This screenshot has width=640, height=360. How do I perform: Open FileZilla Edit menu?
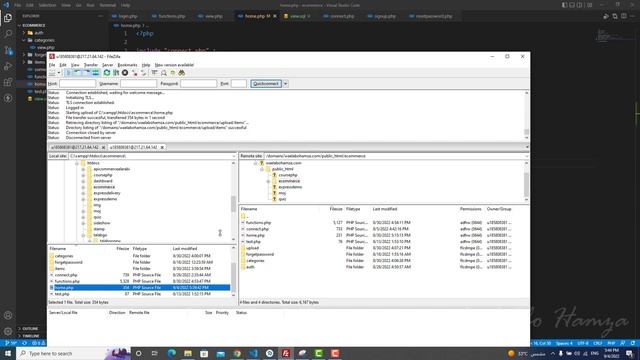pyautogui.click(x=63, y=65)
